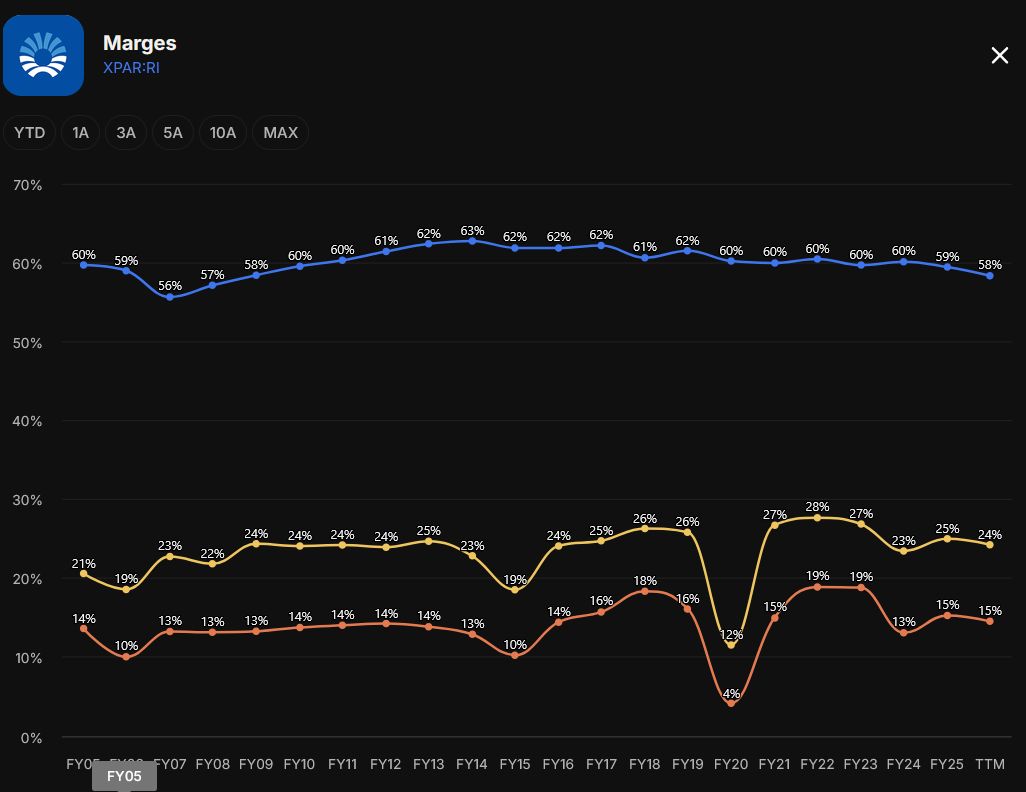The image size is (1026, 792).
Task: Select the 10A time range
Action: click(222, 133)
